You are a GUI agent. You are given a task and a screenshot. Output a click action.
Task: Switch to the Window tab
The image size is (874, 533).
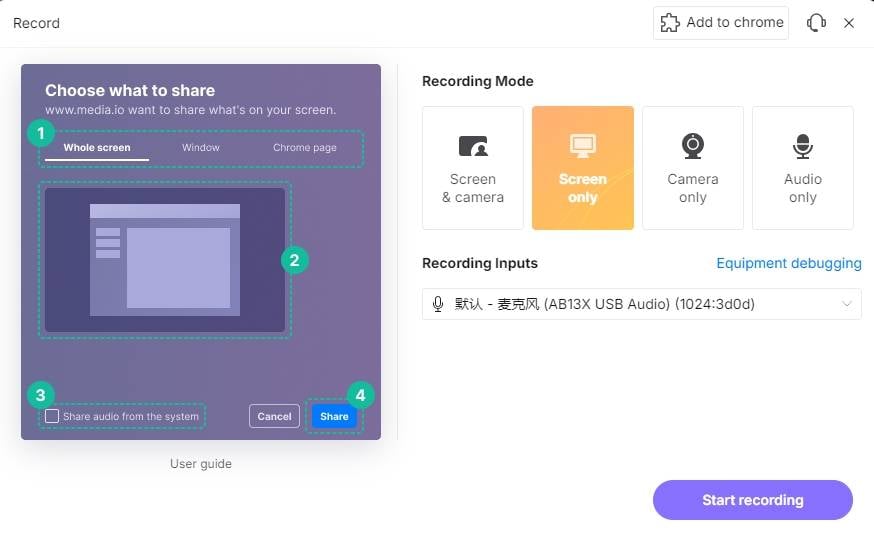coord(201,148)
